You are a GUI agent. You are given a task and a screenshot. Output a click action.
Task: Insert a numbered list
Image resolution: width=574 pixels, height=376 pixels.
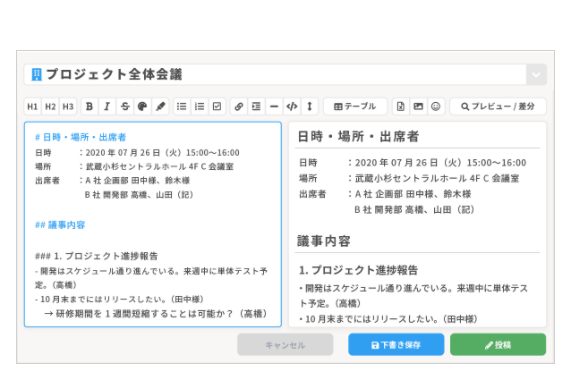pyautogui.click(x=200, y=107)
